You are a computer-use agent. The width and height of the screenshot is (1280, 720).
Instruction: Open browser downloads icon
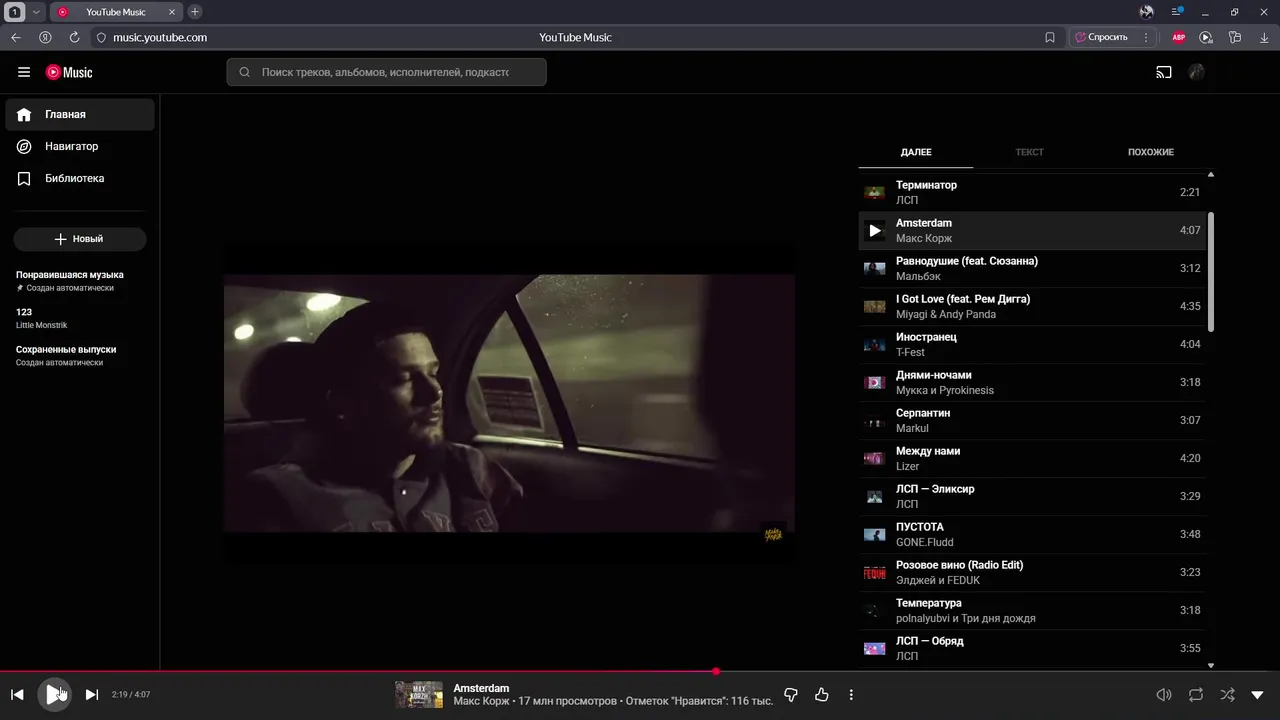click(1263, 37)
